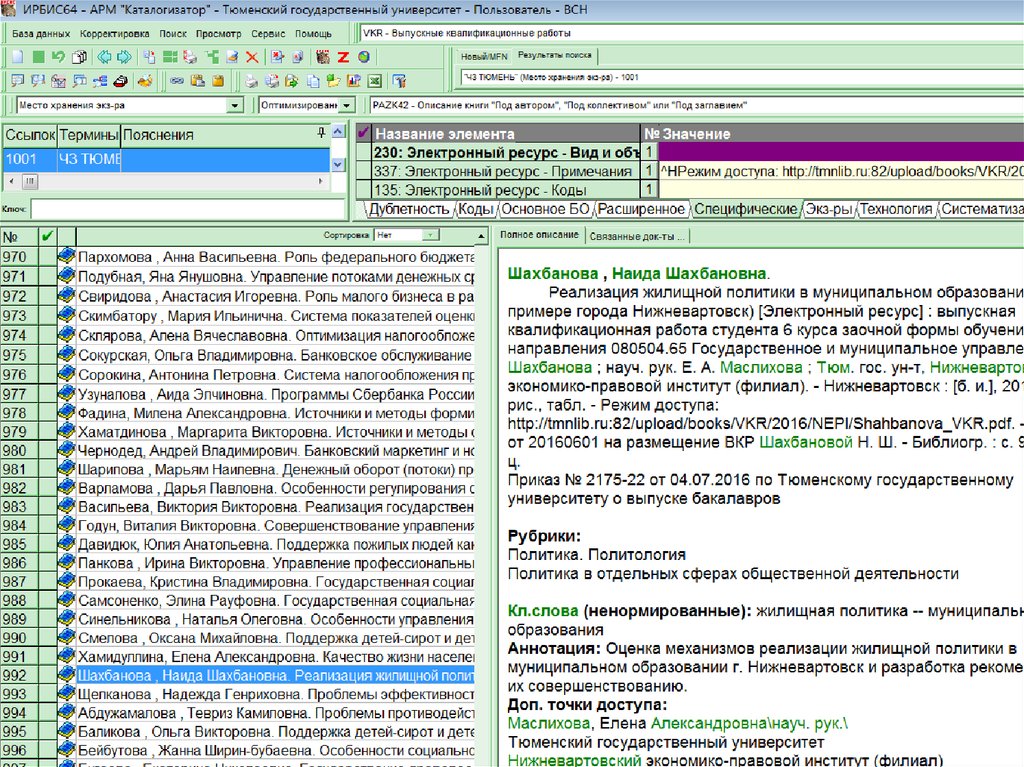This screenshot has height=767, width=1024.
Task: Click the red Z toolbar icon
Action: [343, 57]
